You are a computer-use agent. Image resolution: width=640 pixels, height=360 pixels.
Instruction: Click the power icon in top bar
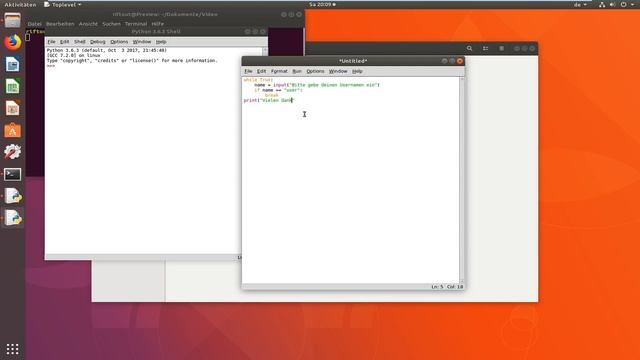pyautogui.click(x=623, y=4)
